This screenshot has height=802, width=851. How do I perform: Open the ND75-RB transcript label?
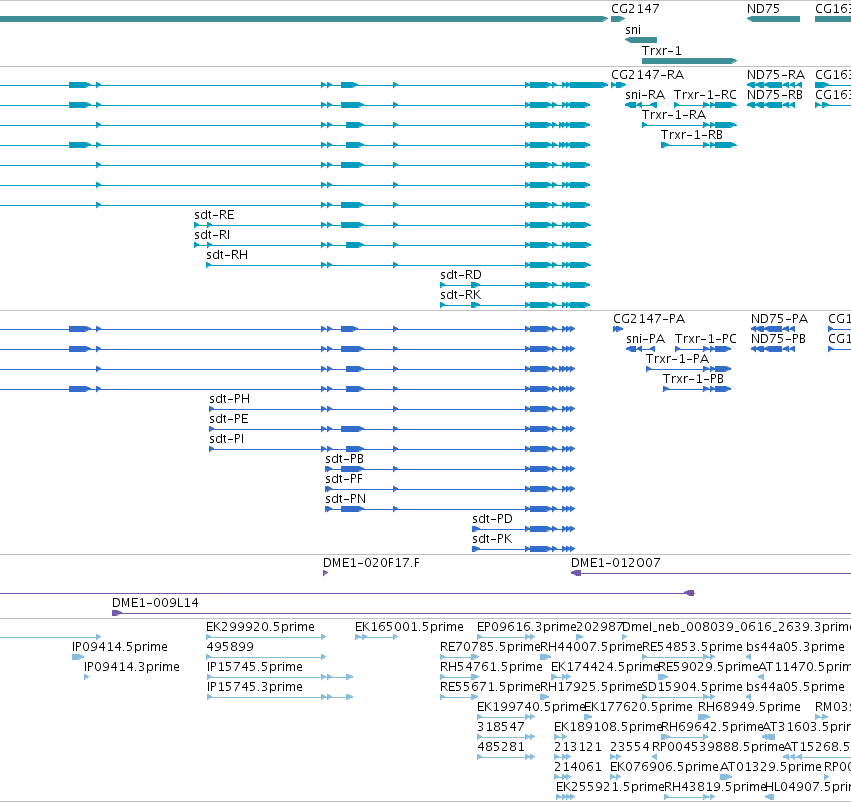pos(774,95)
